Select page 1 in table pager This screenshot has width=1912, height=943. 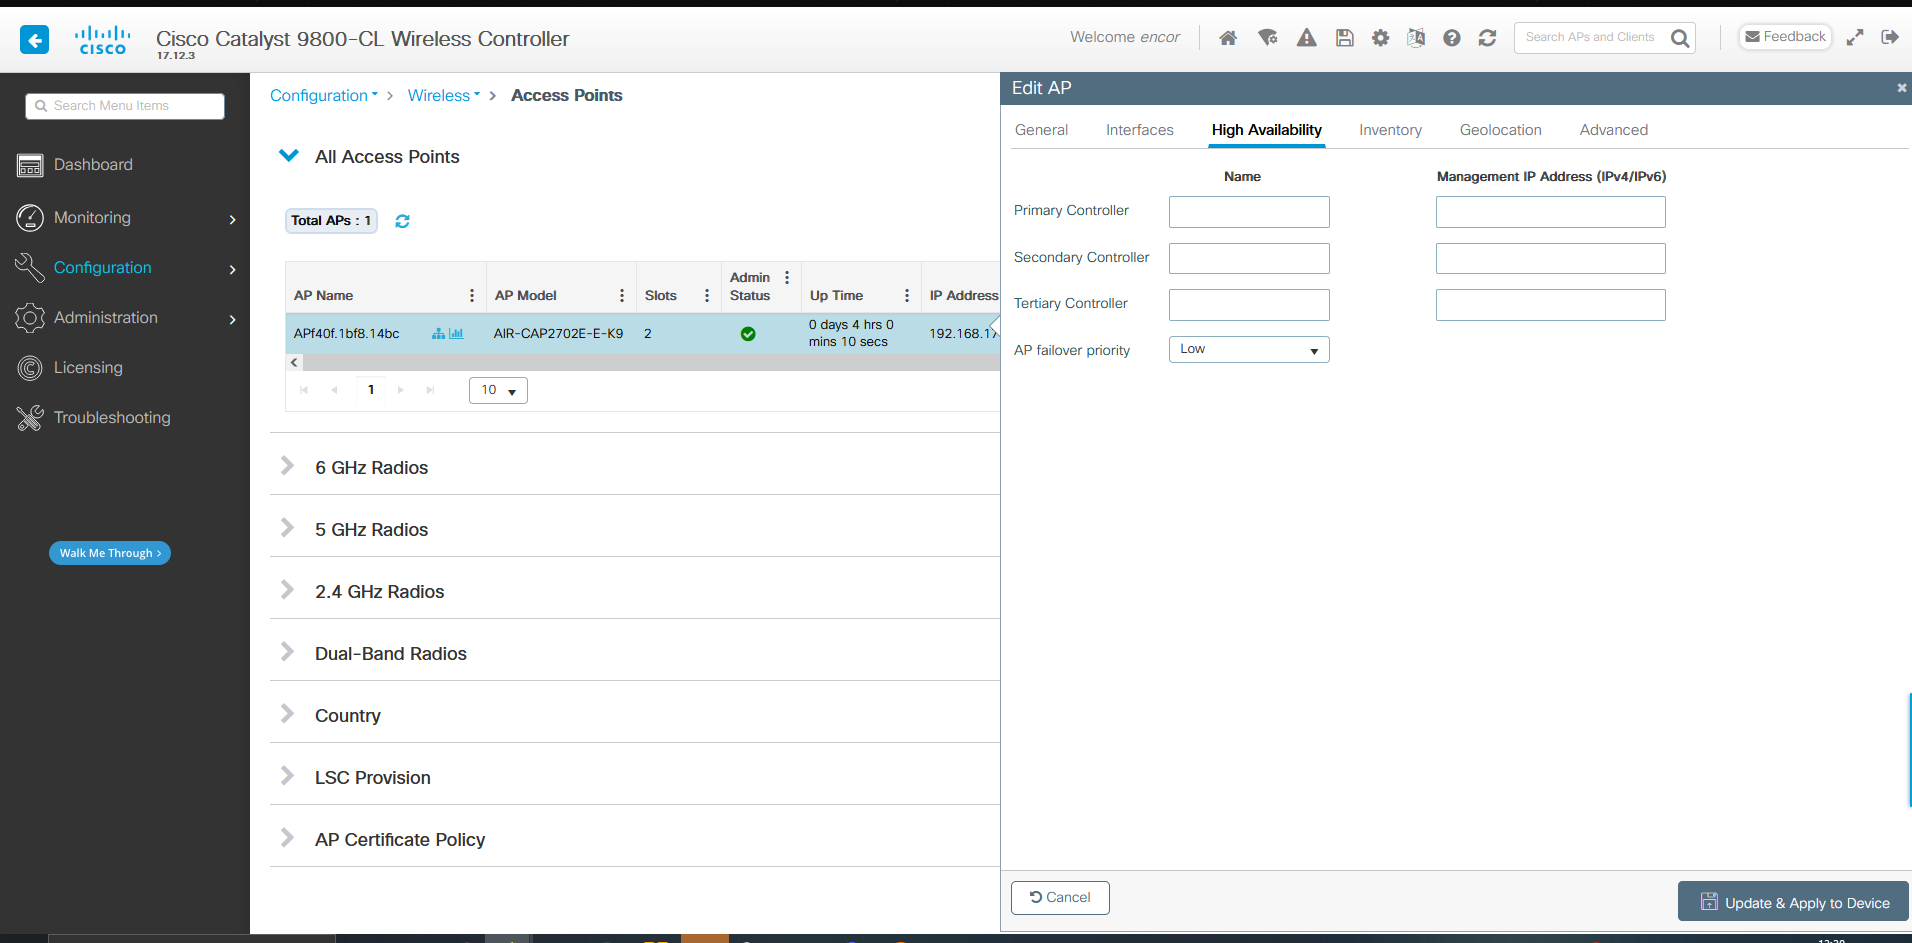coord(371,390)
